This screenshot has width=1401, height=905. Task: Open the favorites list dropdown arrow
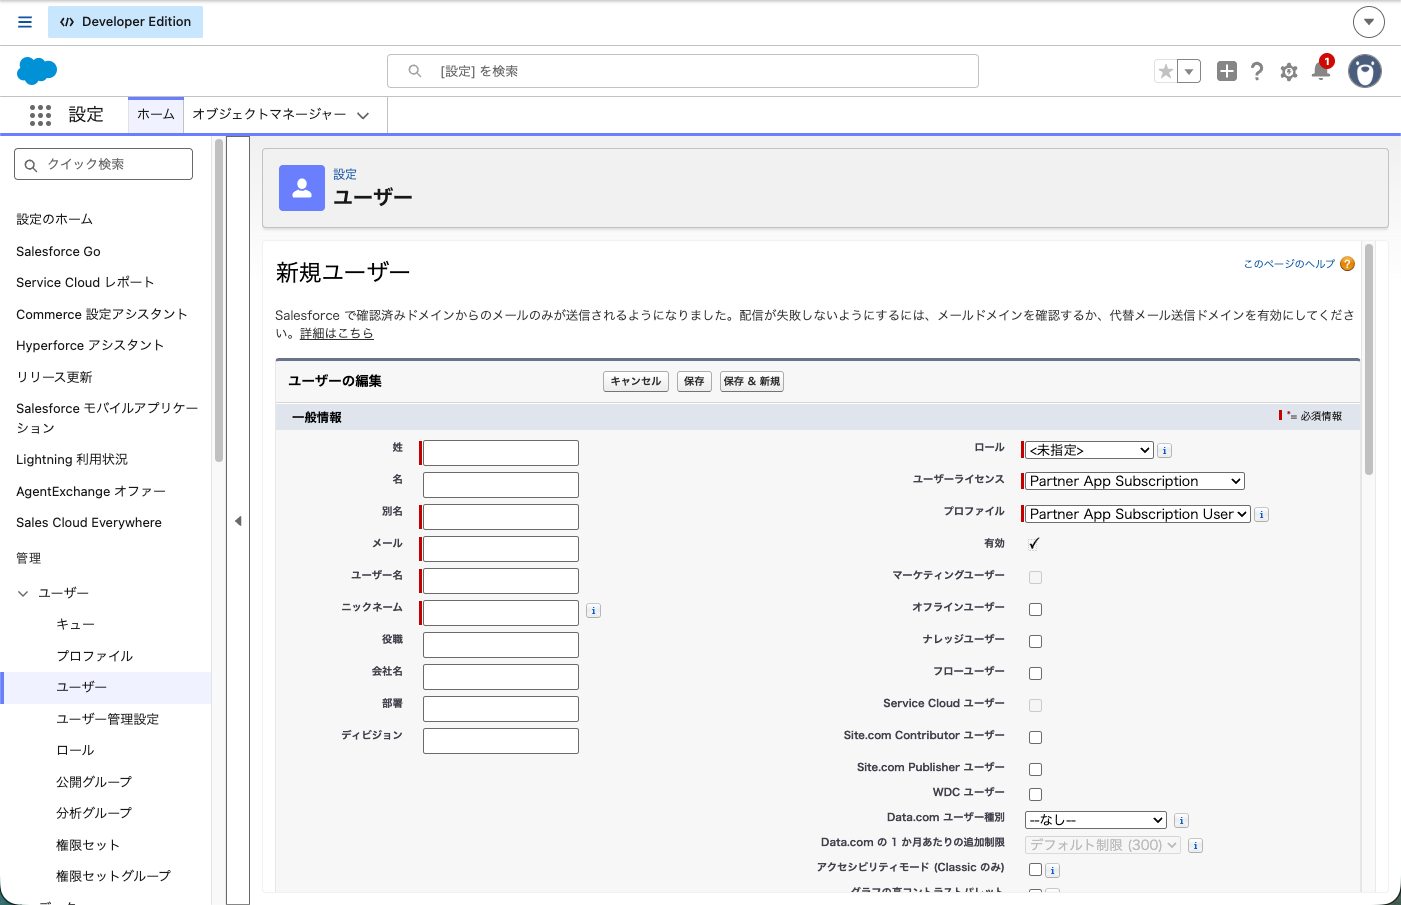pyautogui.click(x=1189, y=71)
